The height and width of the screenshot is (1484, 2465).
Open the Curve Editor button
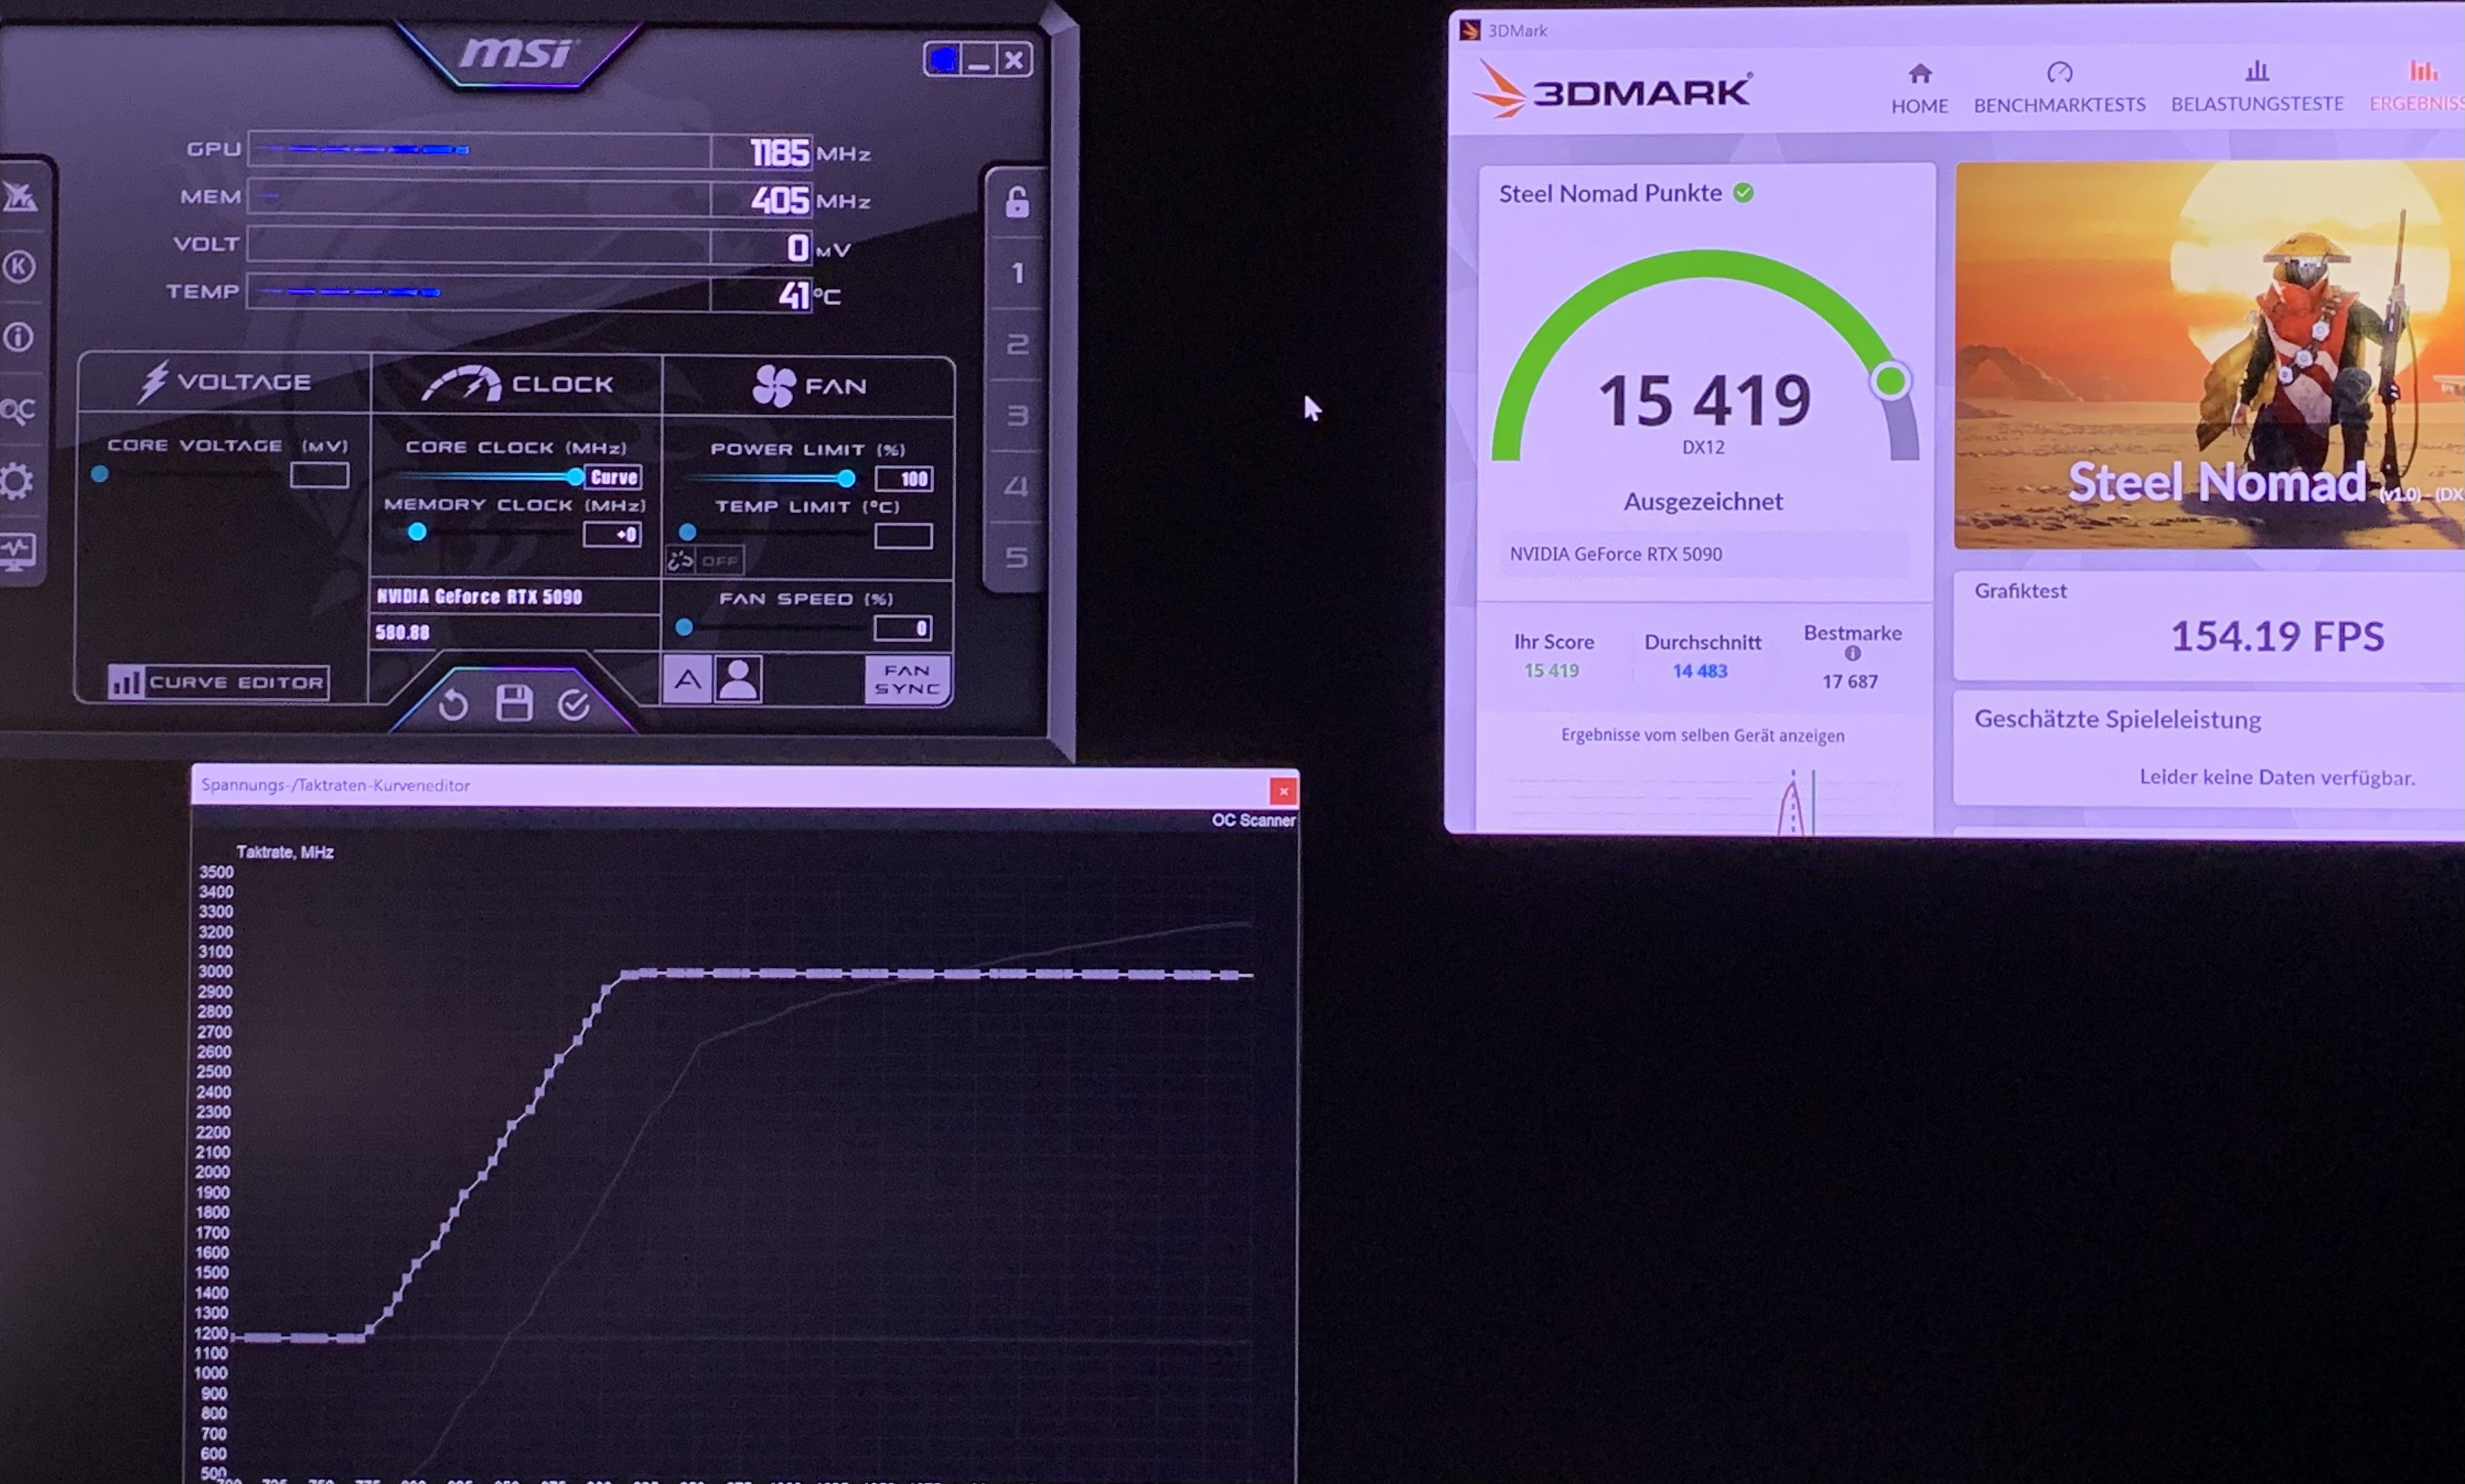[x=218, y=682]
